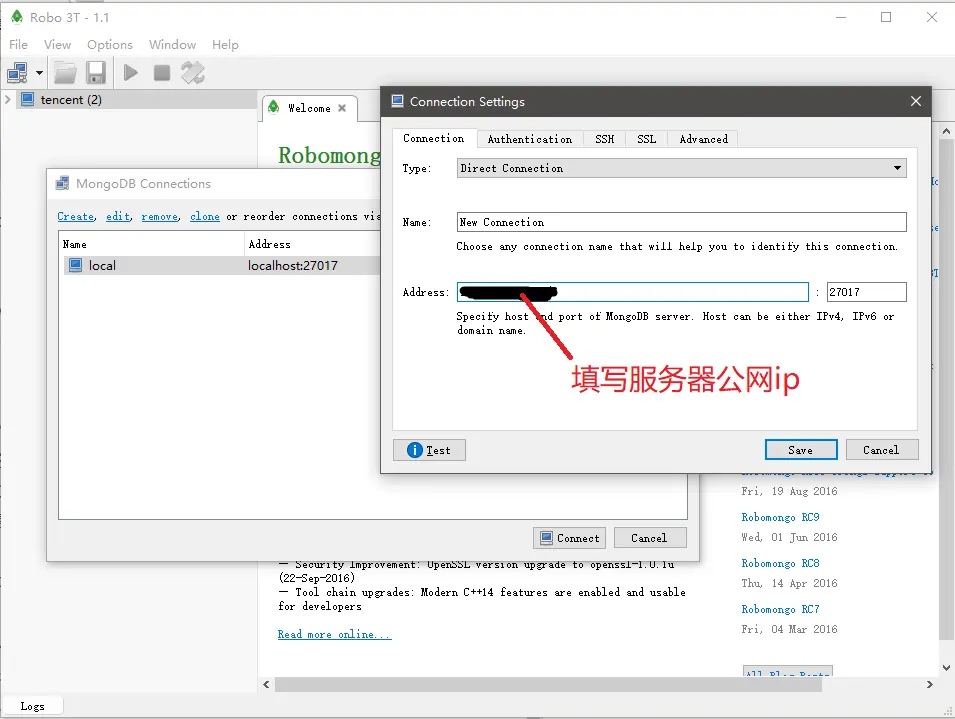The height and width of the screenshot is (719, 955).
Task: Switch to the Advanced tab
Action: click(703, 139)
